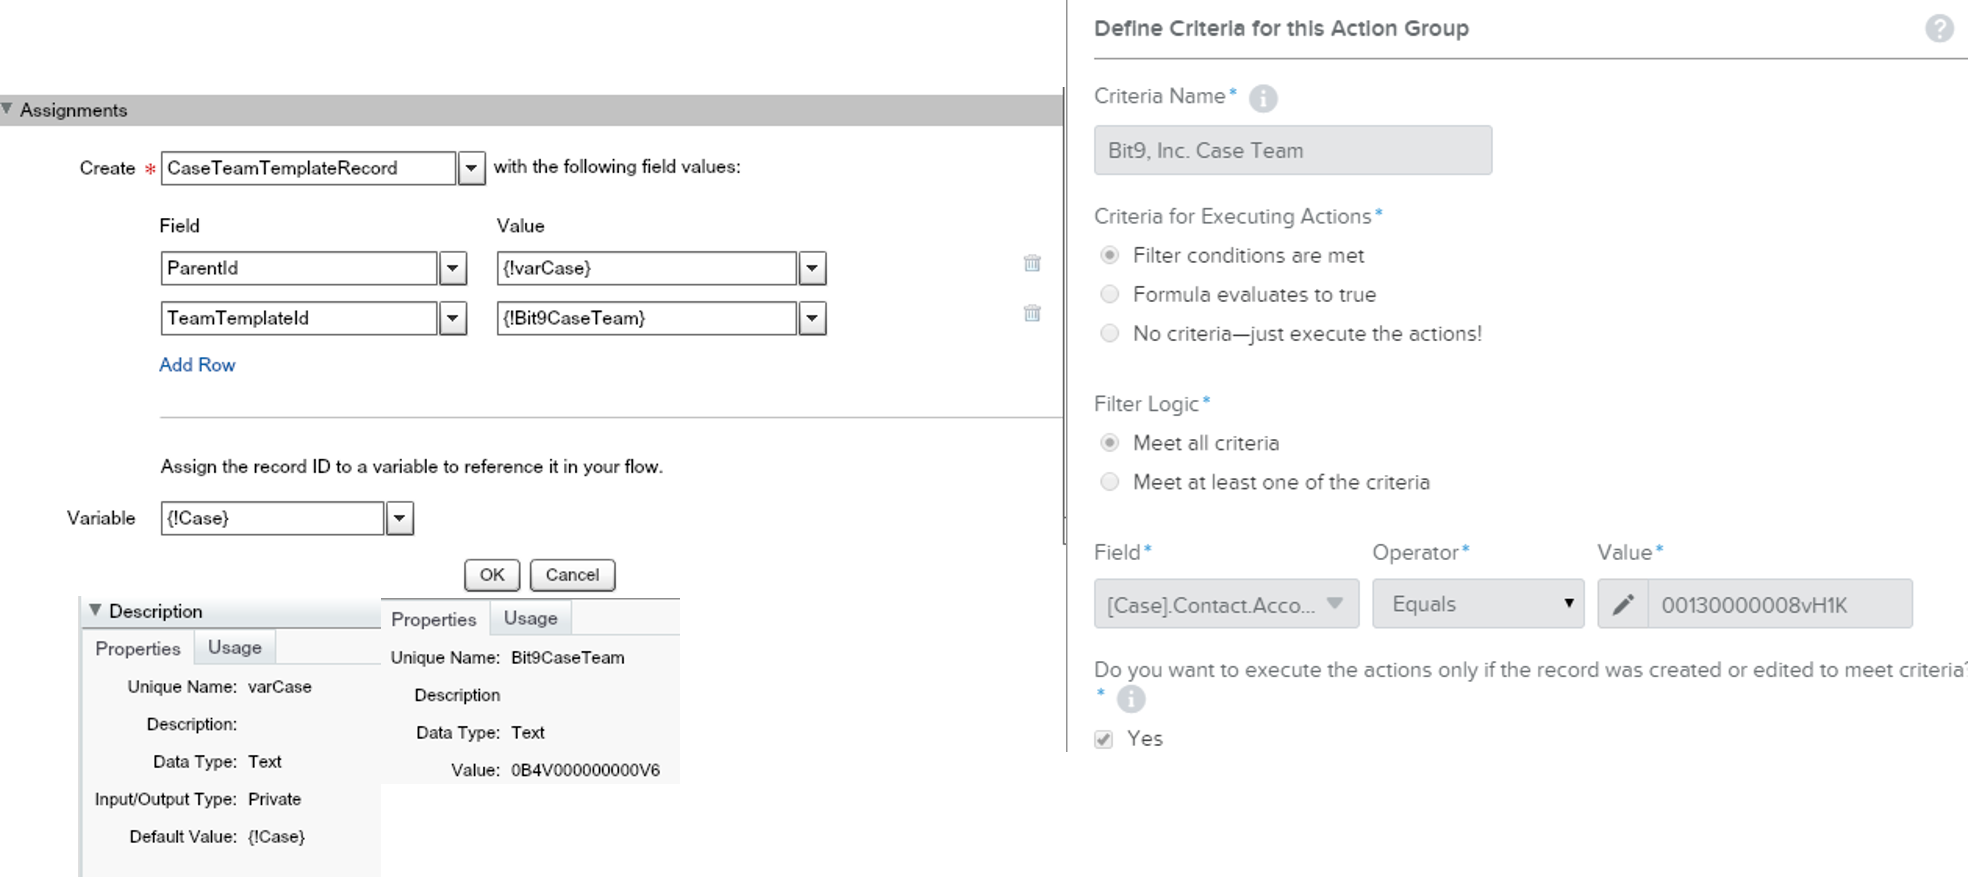Click the Add Row link
This screenshot has height=877, width=1968.
(x=196, y=365)
